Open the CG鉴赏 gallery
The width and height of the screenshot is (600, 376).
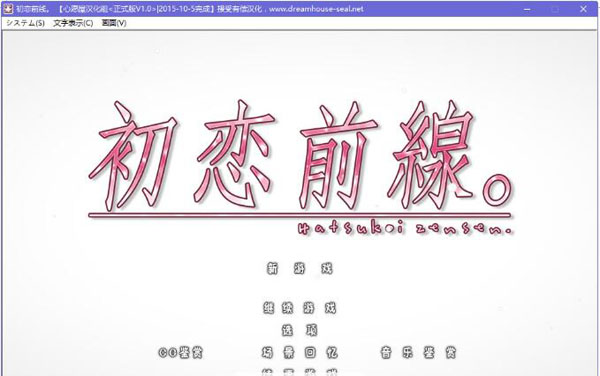(x=180, y=352)
